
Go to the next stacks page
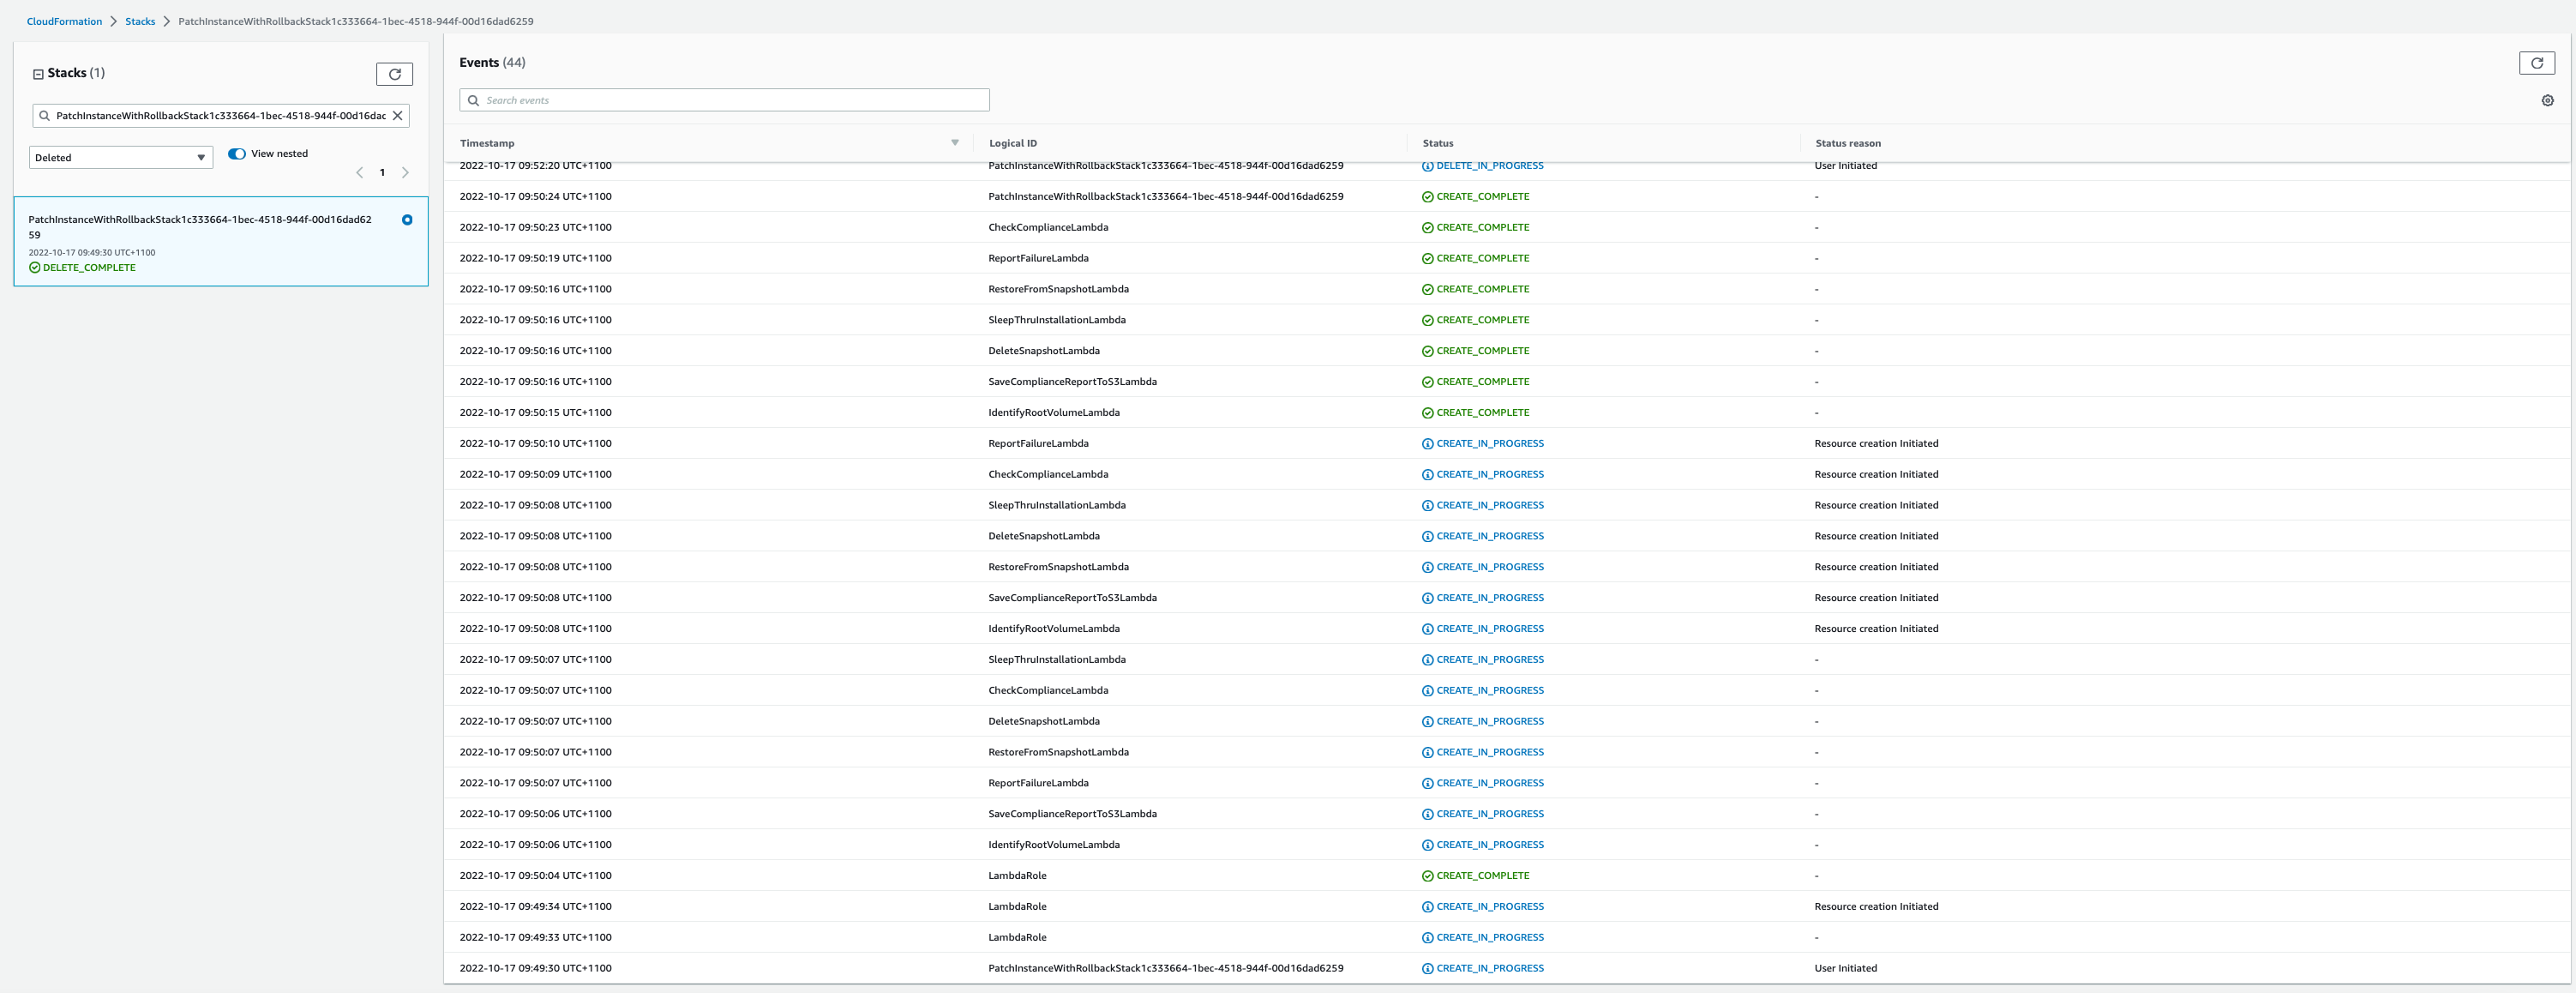pyautogui.click(x=405, y=172)
